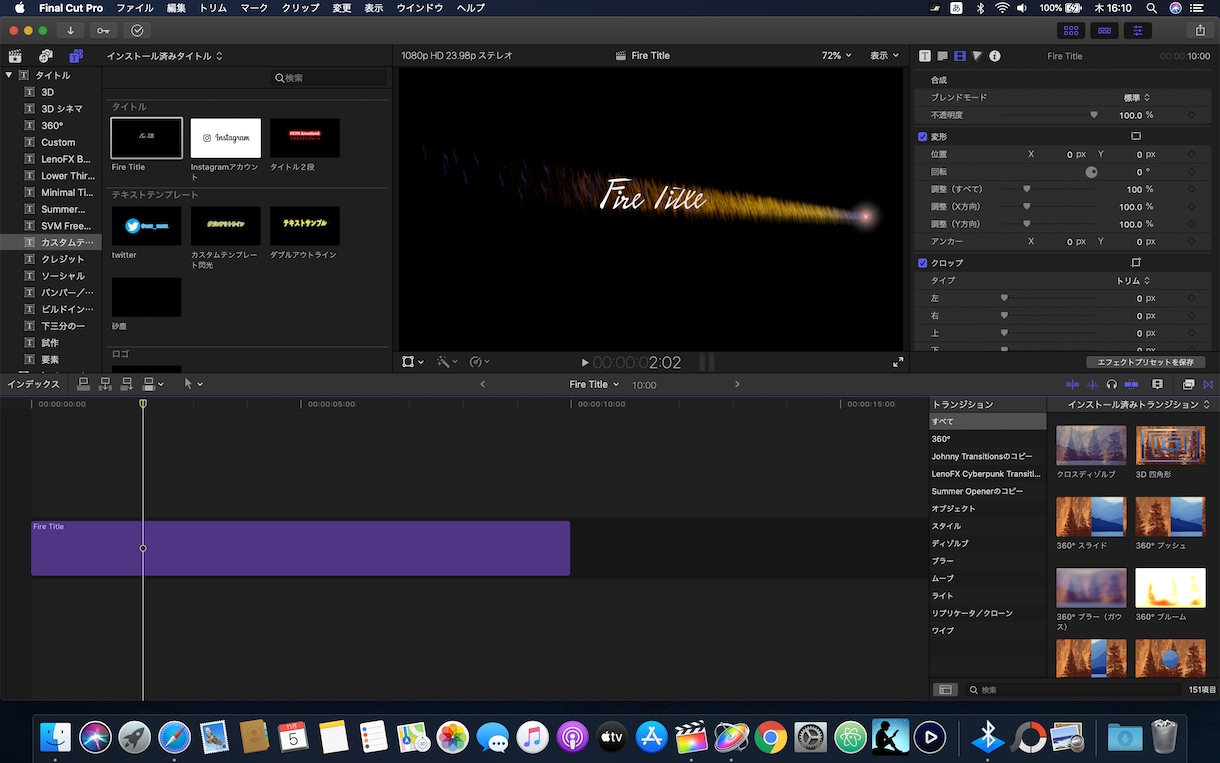Screen dimensions: 1220x763
Task: Switch to the Title inspector T icon
Action: coord(925,56)
